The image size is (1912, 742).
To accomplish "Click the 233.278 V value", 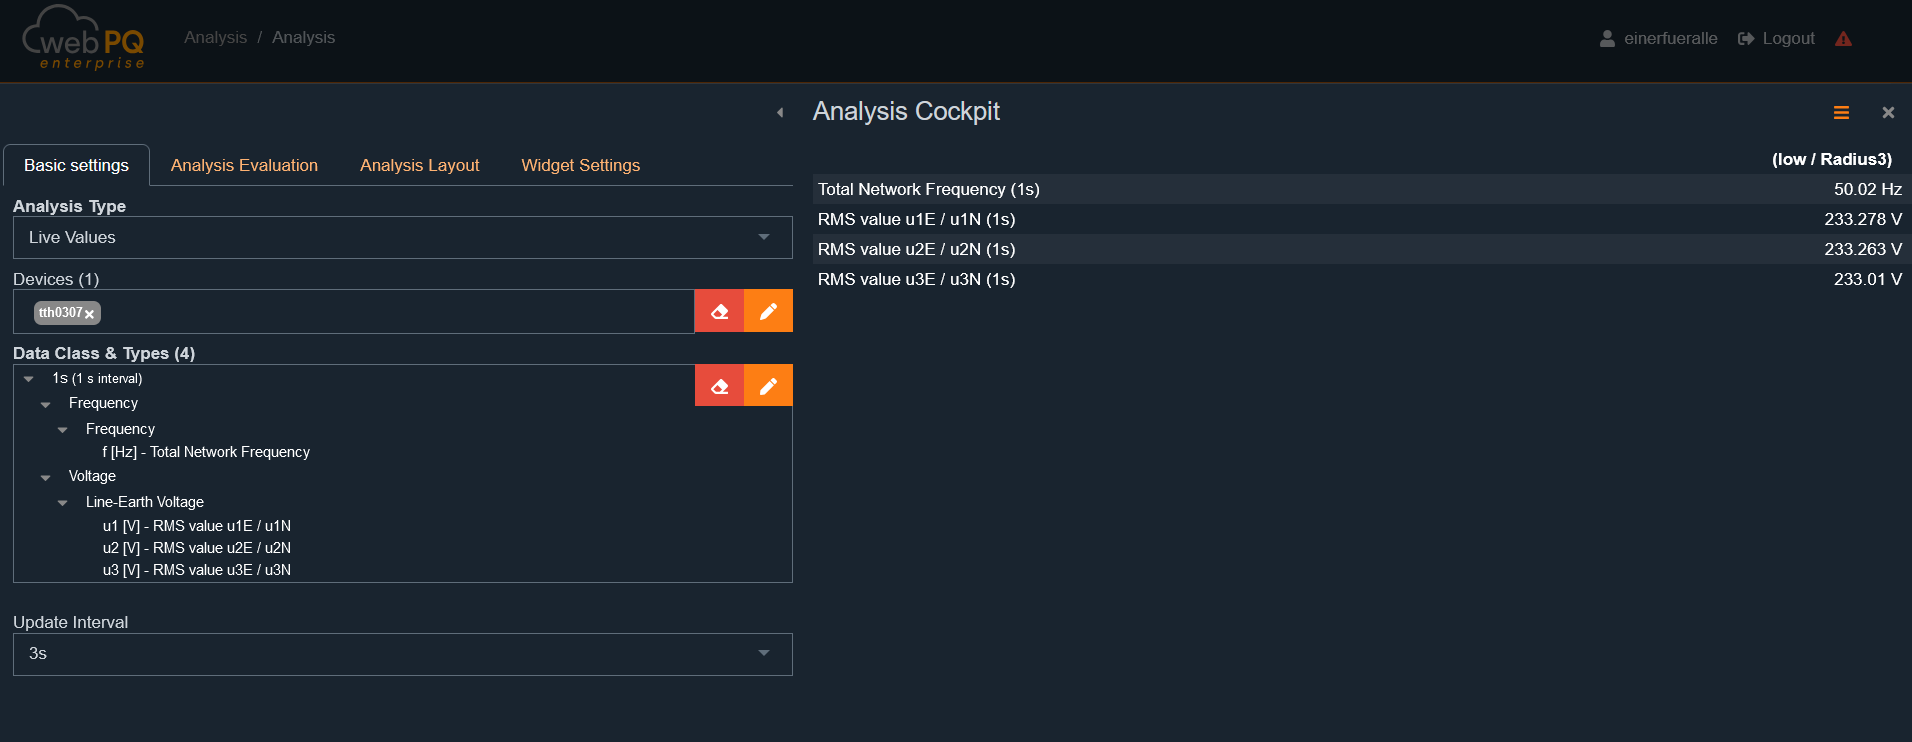I will [1862, 219].
